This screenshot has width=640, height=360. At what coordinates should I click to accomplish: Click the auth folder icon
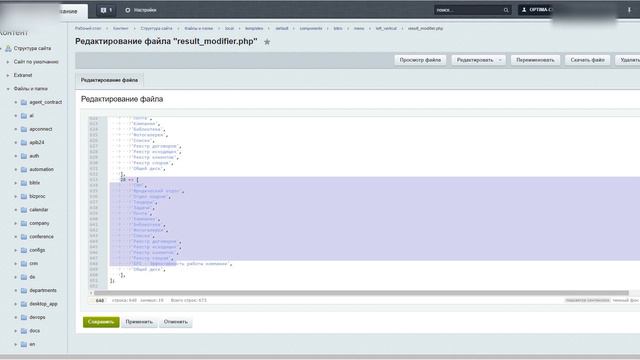tap(24, 156)
